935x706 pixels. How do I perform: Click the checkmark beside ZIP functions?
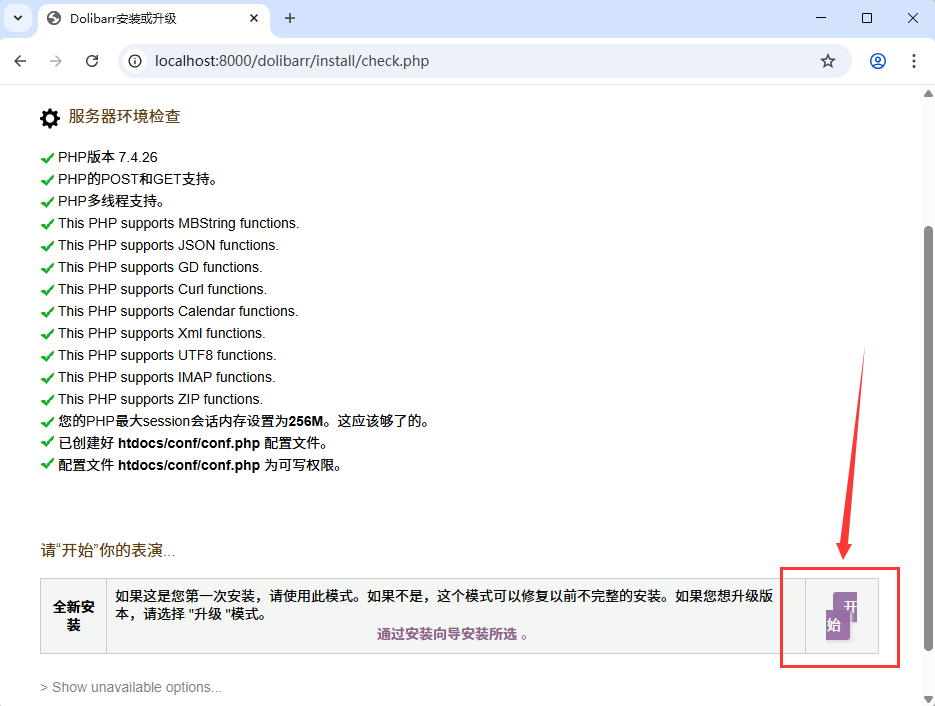(x=48, y=401)
